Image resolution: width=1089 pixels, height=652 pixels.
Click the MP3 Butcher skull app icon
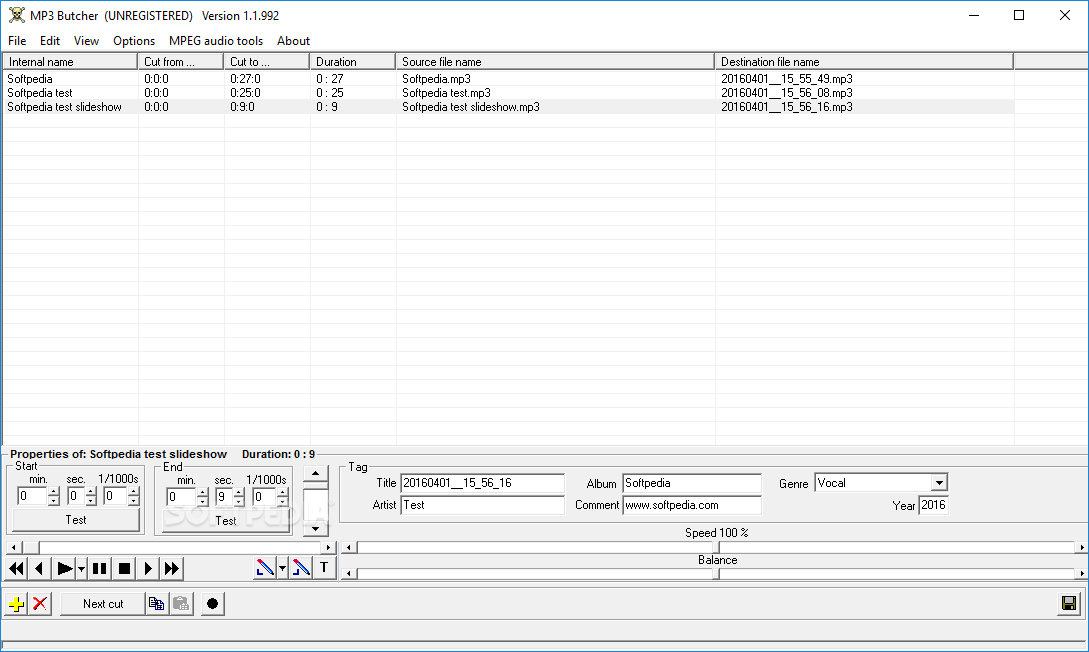[x=17, y=15]
